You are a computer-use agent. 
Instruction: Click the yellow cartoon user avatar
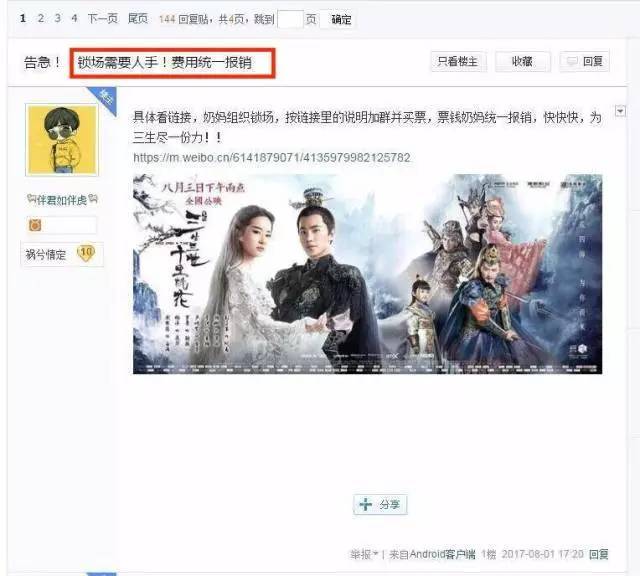62,140
